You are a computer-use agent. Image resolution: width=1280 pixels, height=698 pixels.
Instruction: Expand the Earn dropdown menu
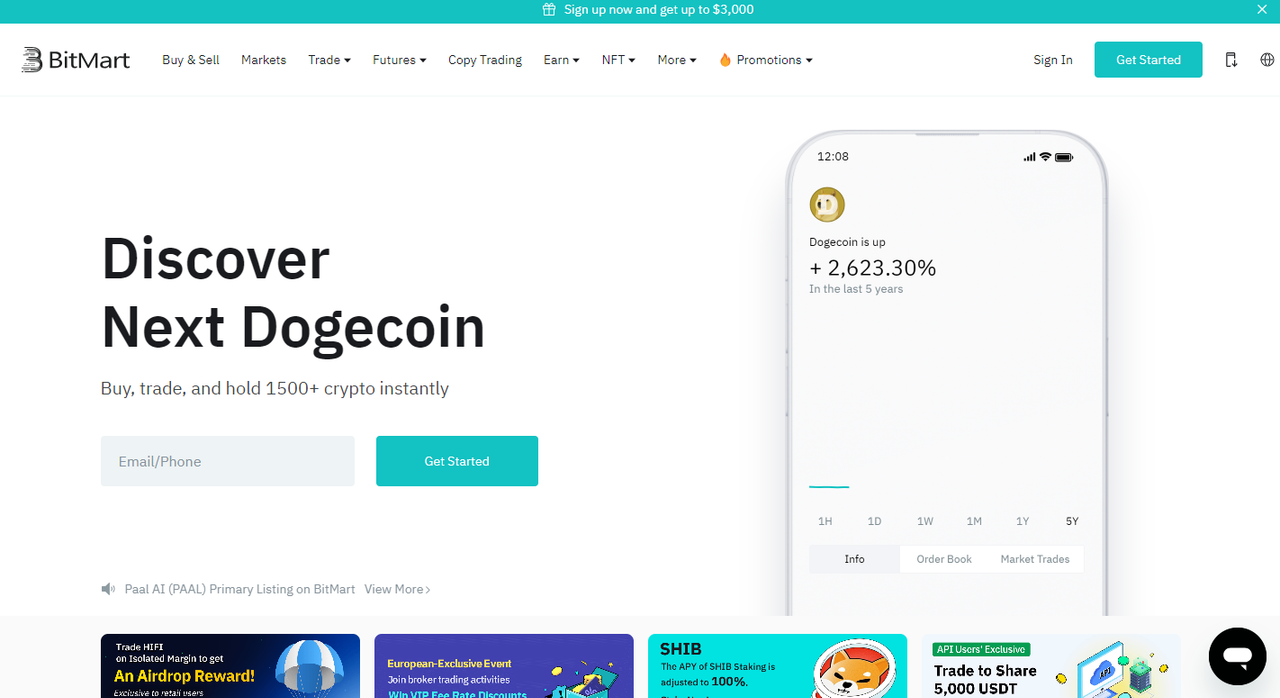click(x=562, y=60)
